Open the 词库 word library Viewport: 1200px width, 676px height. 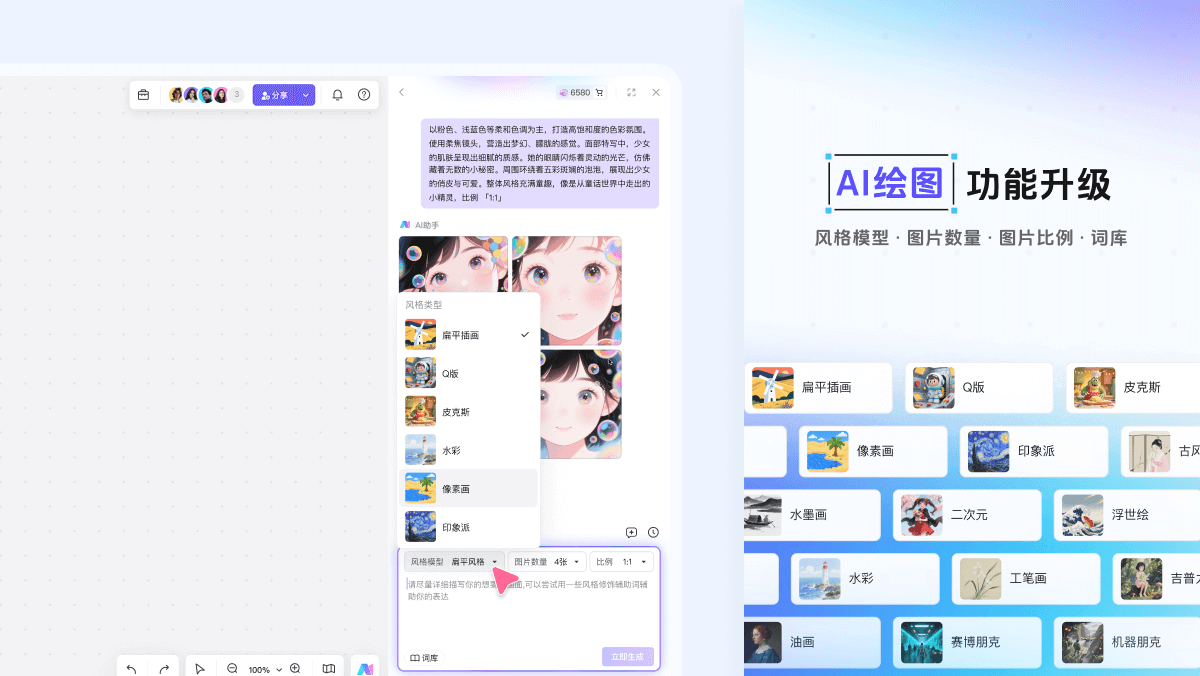pos(424,658)
